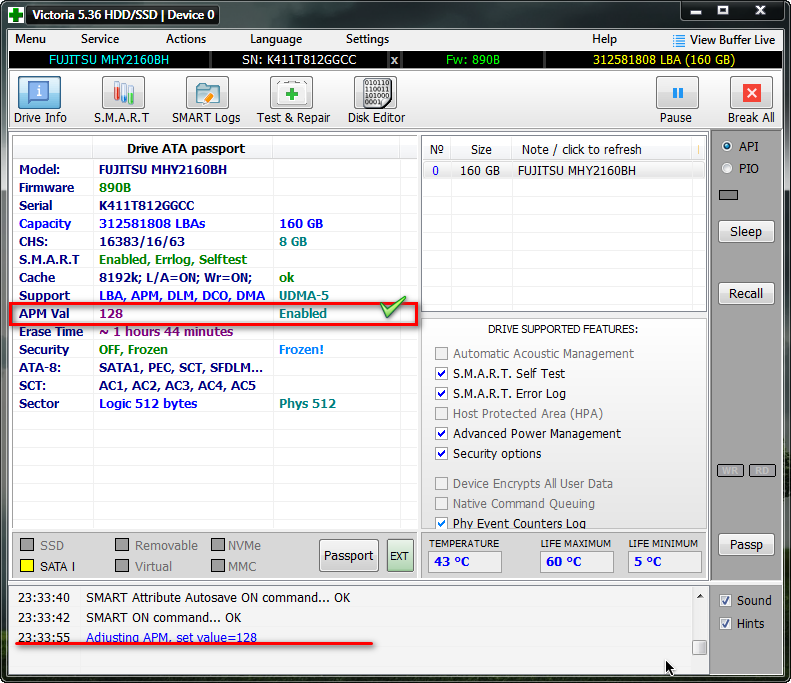Click the Adjusting APM, set value=128 log entry
The width and height of the screenshot is (791, 683).
pos(171,637)
